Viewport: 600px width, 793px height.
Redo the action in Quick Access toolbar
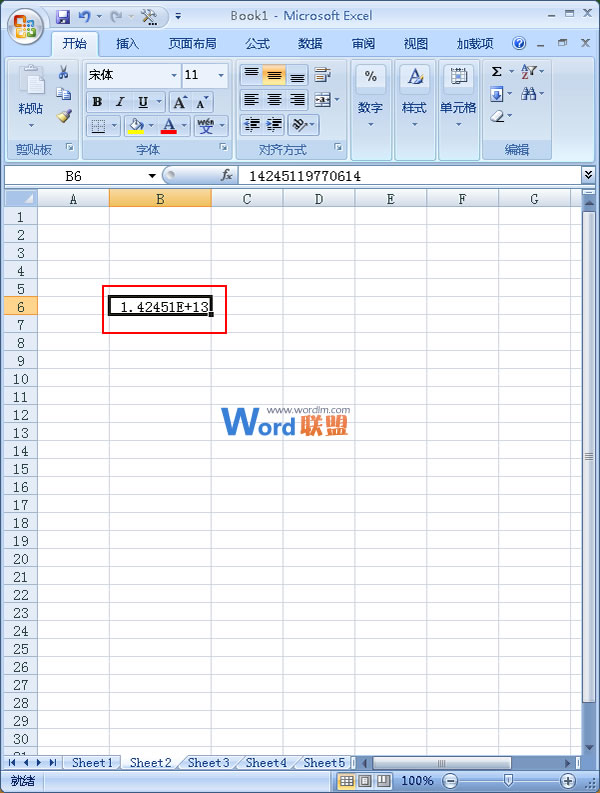[x=116, y=17]
